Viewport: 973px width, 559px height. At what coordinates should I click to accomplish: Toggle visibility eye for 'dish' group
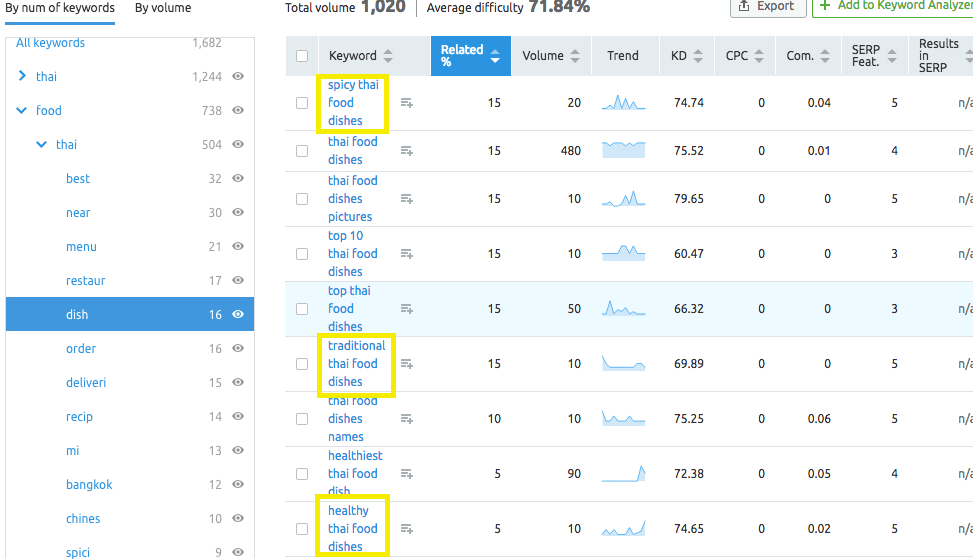click(238, 315)
